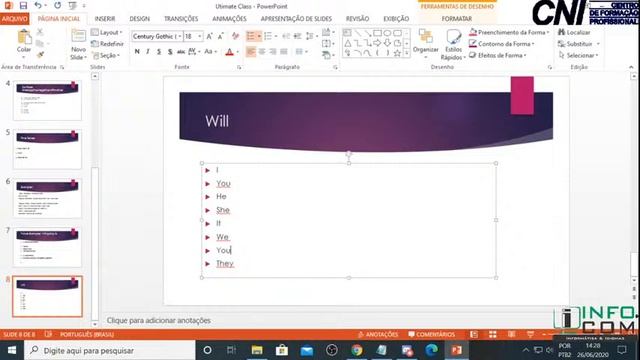The image size is (640, 360).
Task: Repeat the last action
Action: 58,6
